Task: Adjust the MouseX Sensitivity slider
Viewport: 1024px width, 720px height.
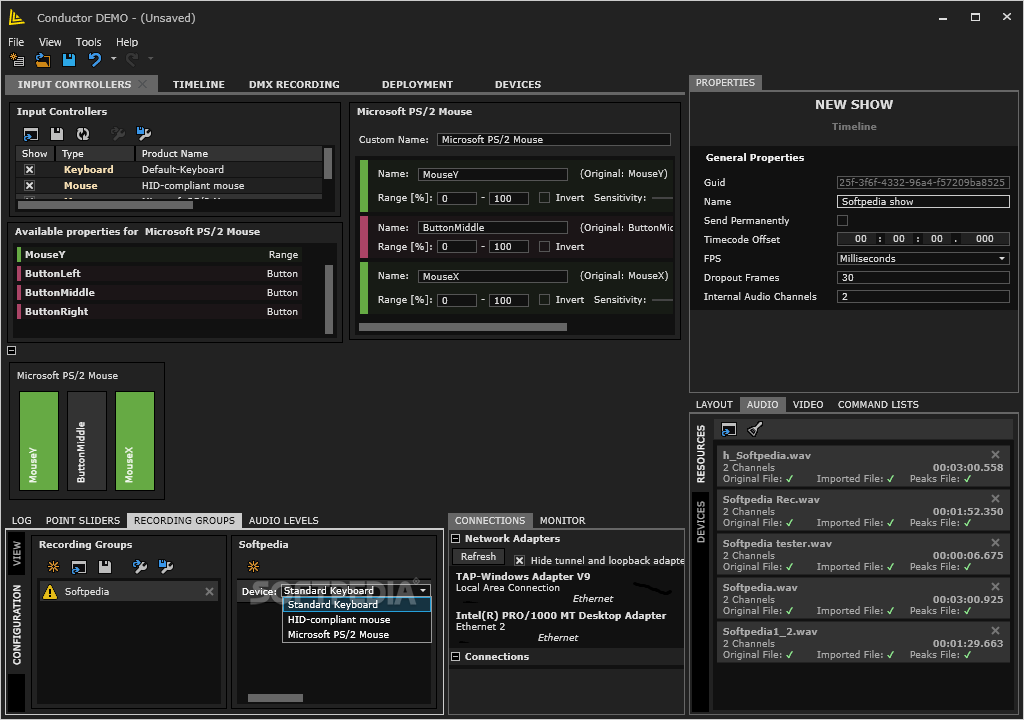Action: click(662, 300)
